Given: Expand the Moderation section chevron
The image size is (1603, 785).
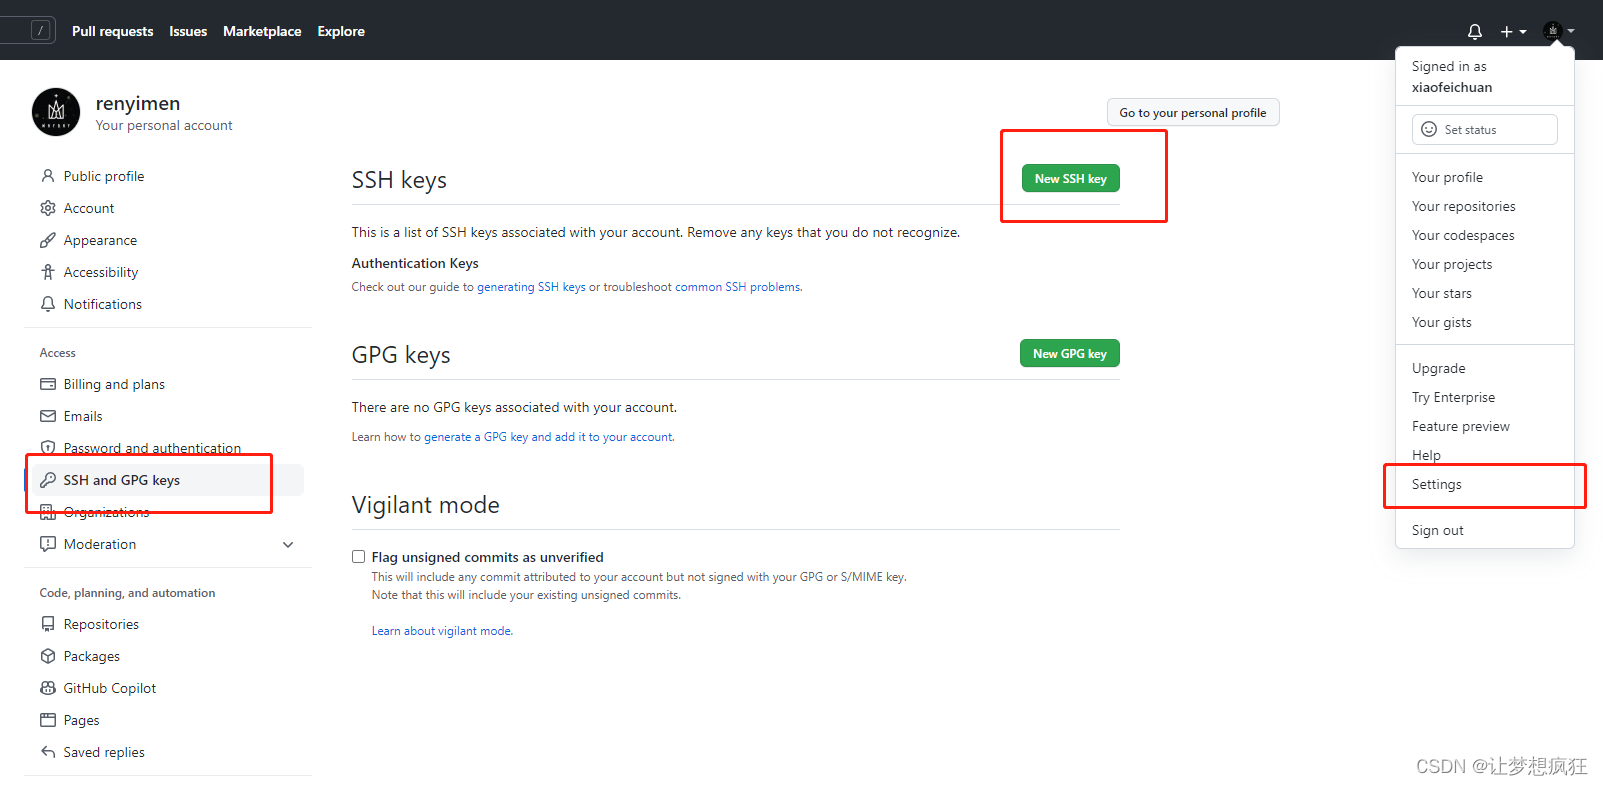Looking at the screenshot, I should pos(288,545).
